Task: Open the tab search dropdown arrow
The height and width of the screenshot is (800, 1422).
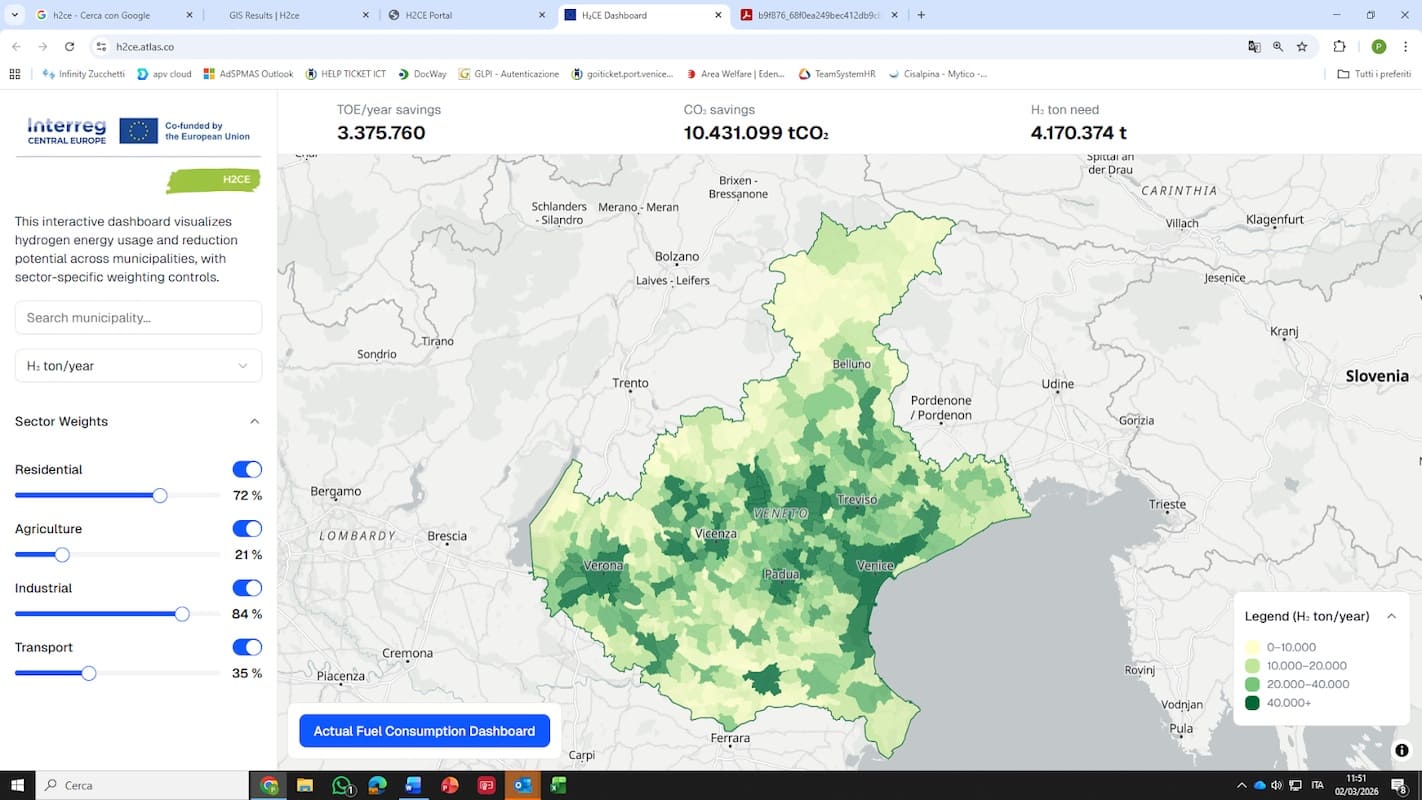Action: [x=14, y=15]
